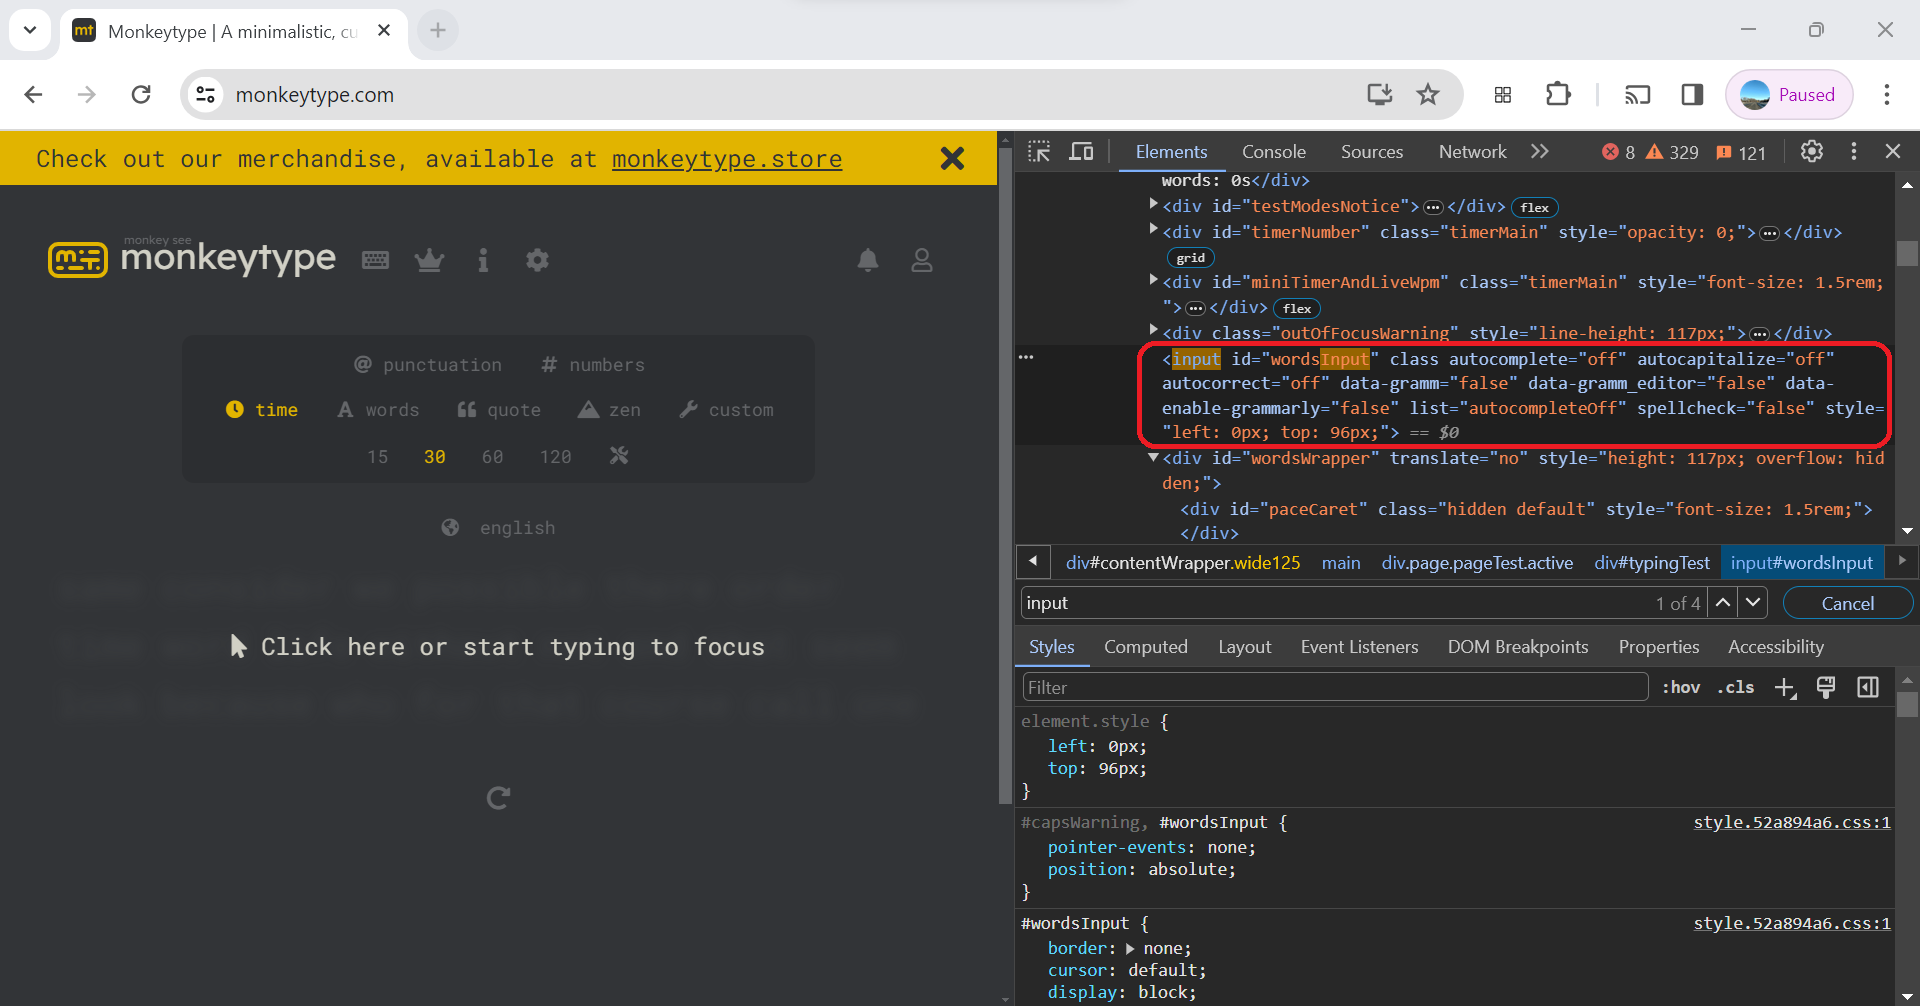Open the Computed styles tab
The image size is (1920, 1006).
1146,647
